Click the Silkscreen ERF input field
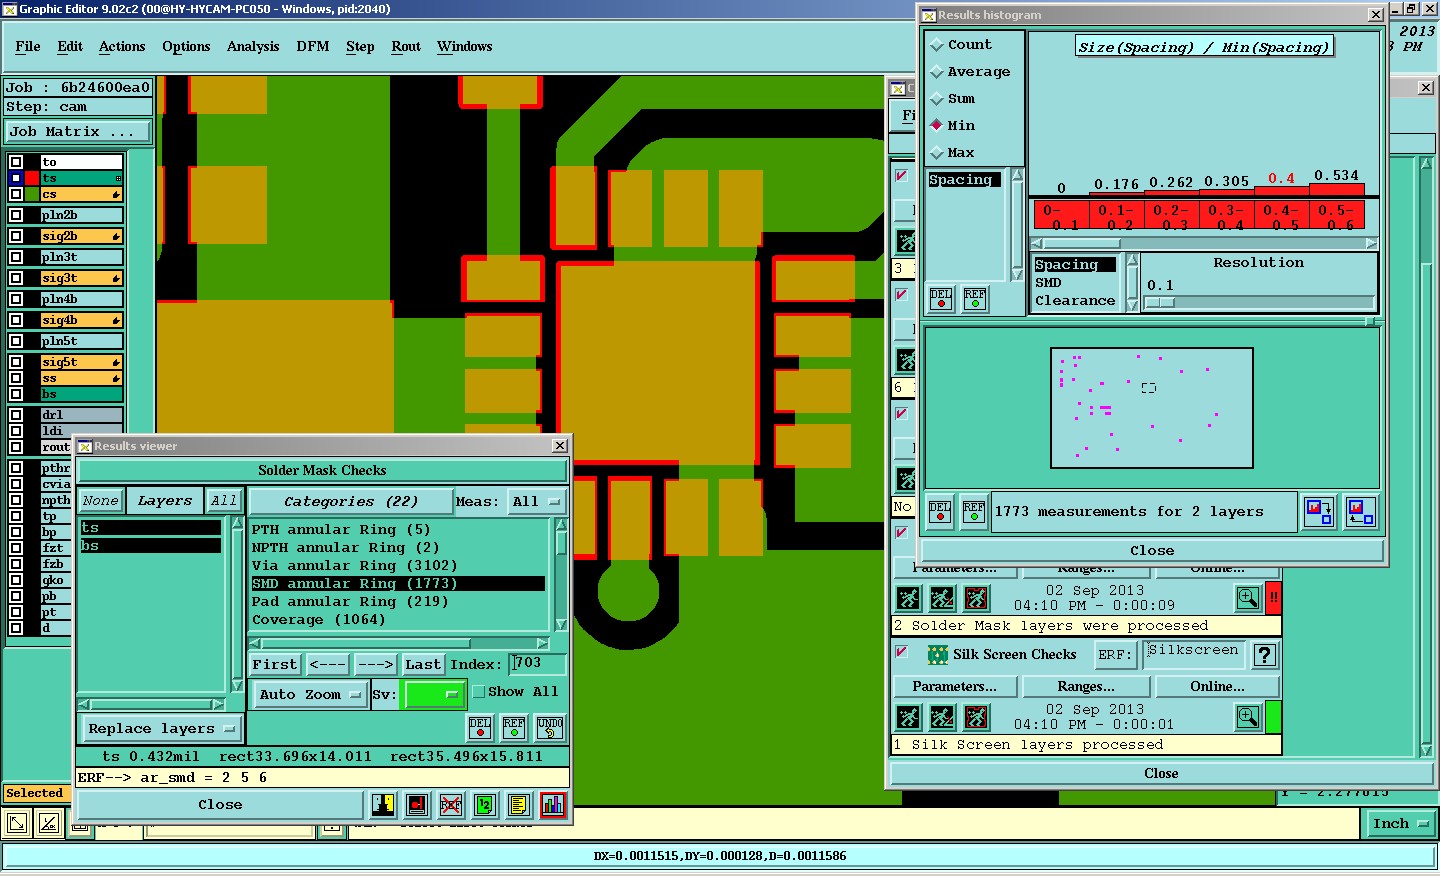Image resolution: width=1440 pixels, height=876 pixels. [1194, 655]
